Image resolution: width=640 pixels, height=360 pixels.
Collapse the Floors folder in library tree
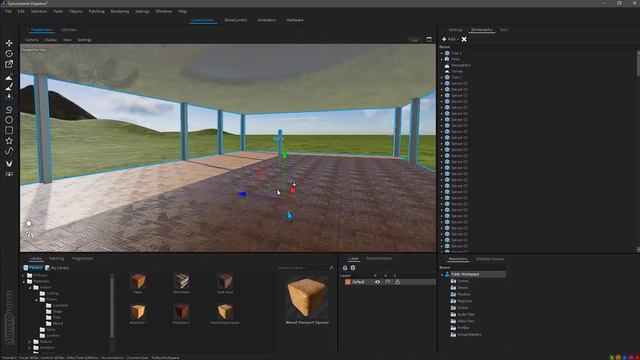36,300
